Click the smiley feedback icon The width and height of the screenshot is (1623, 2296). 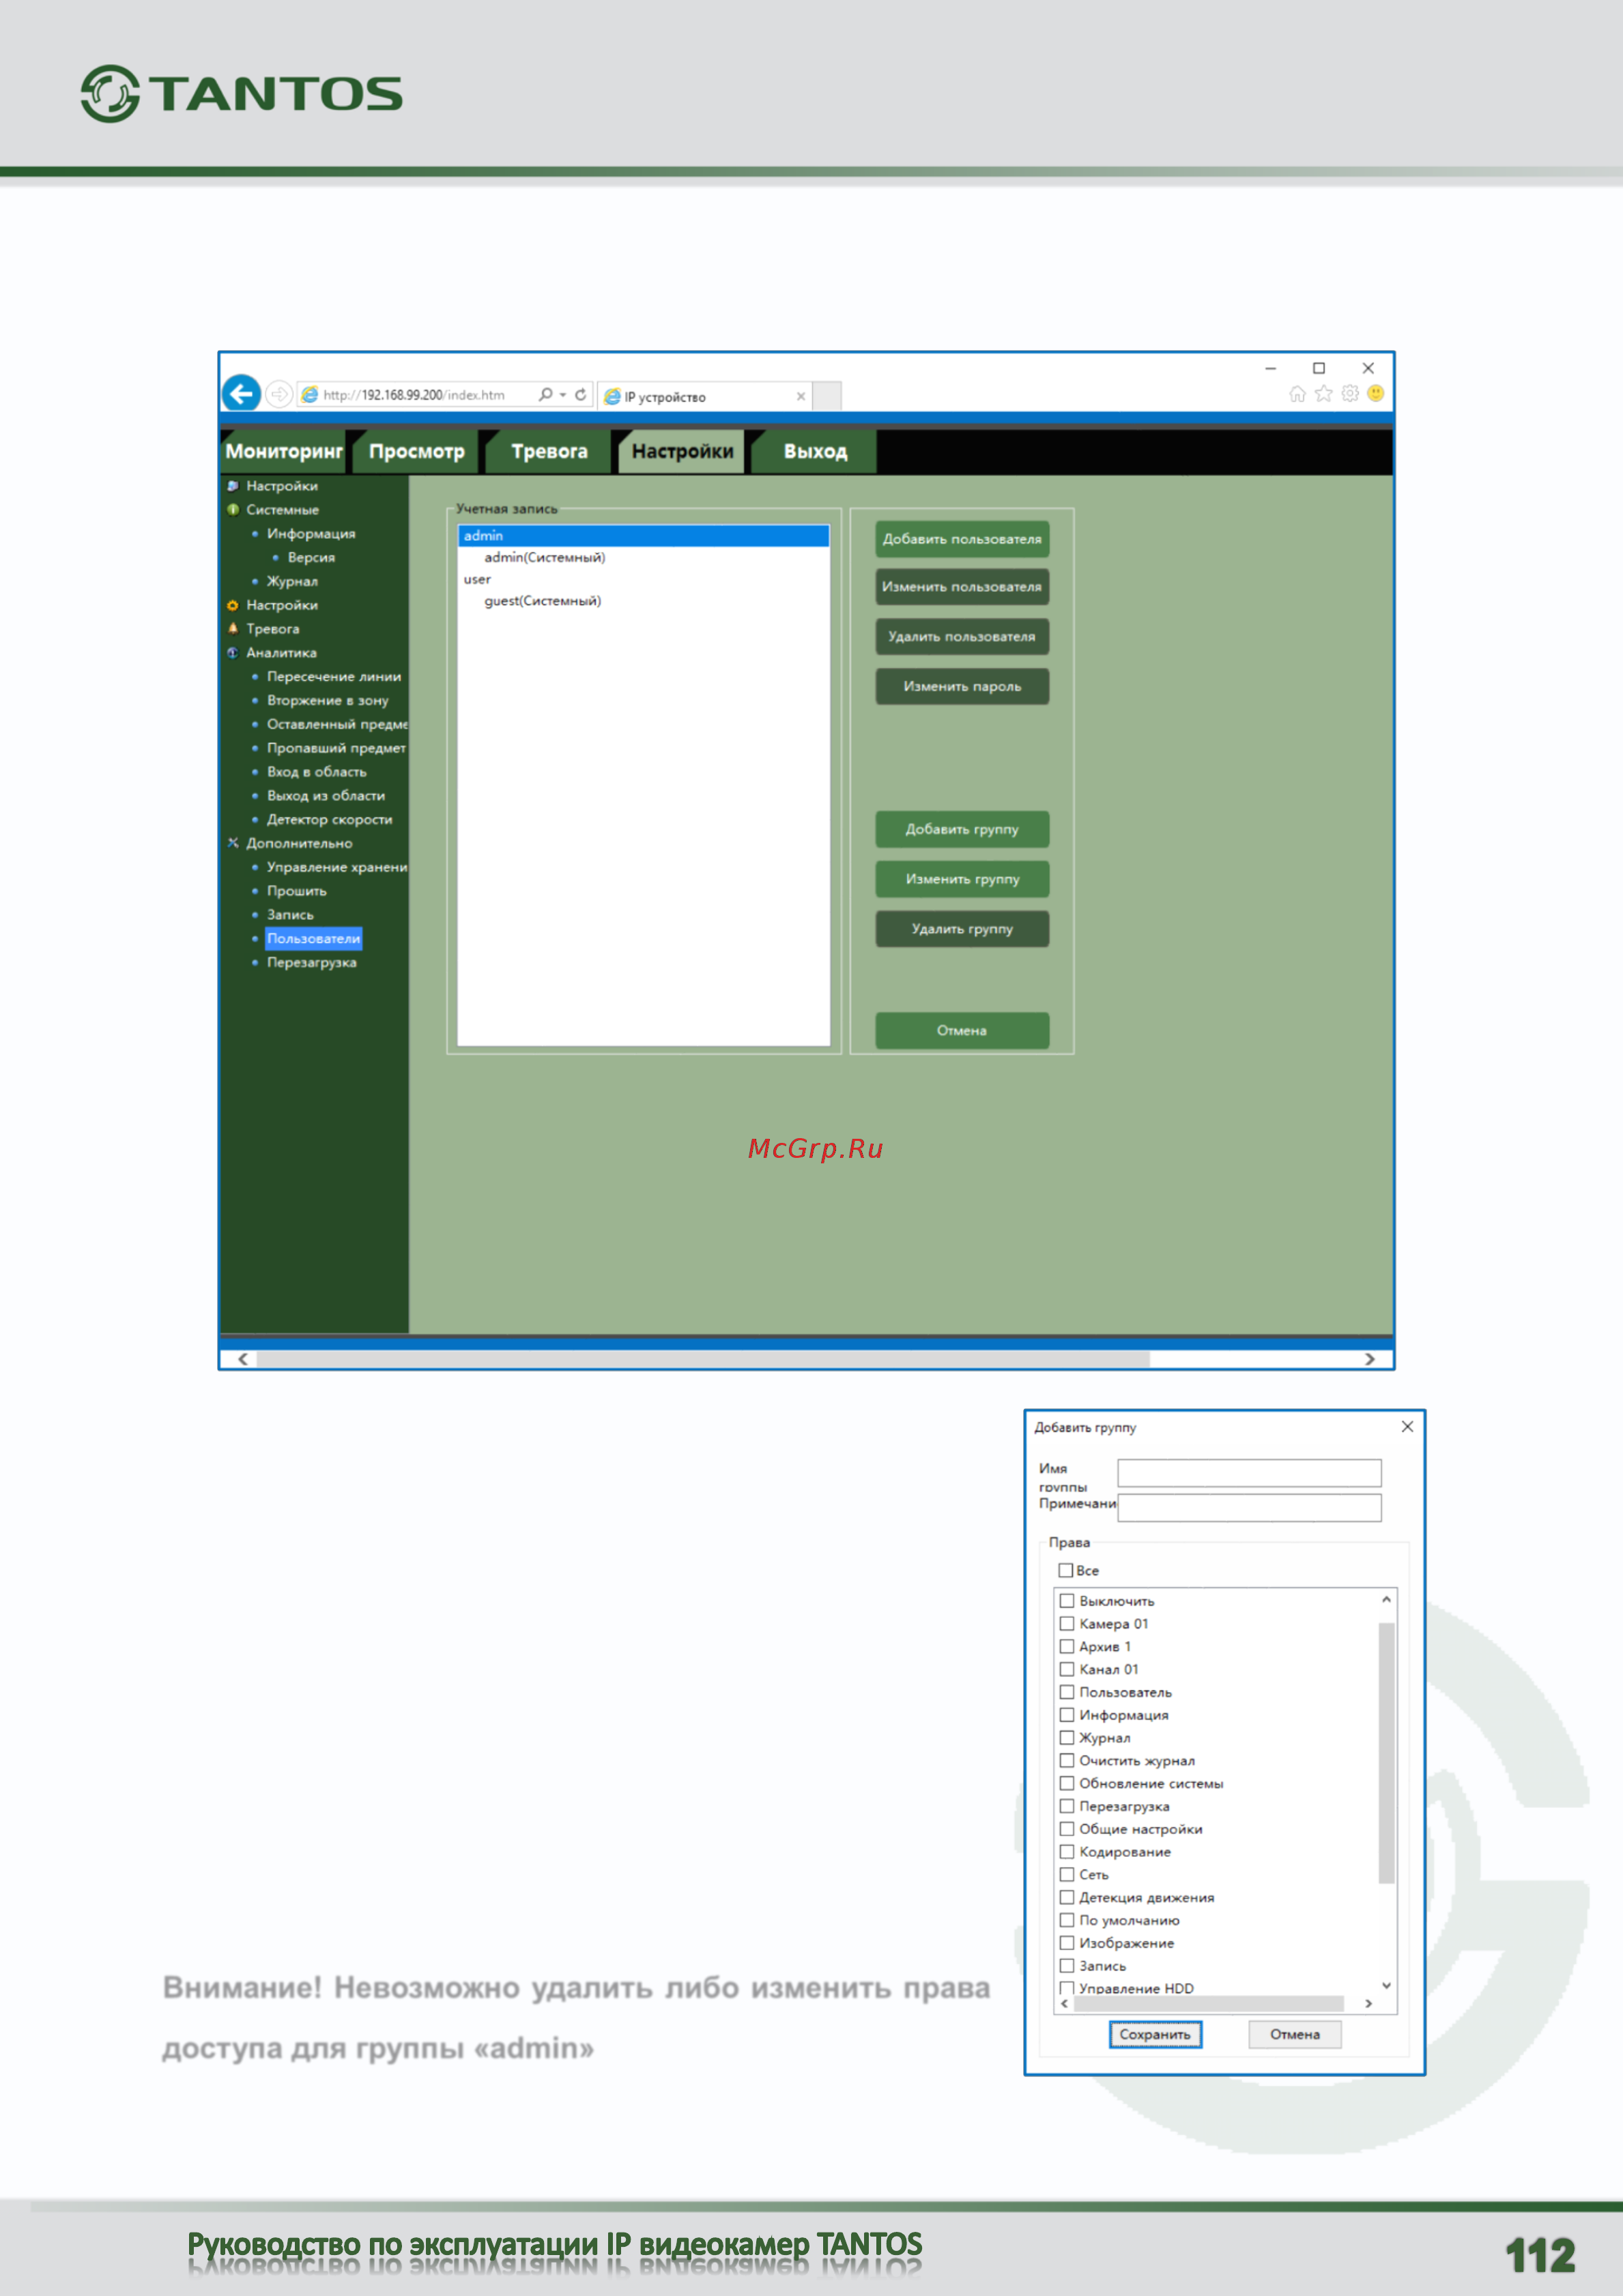[x=1376, y=394]
